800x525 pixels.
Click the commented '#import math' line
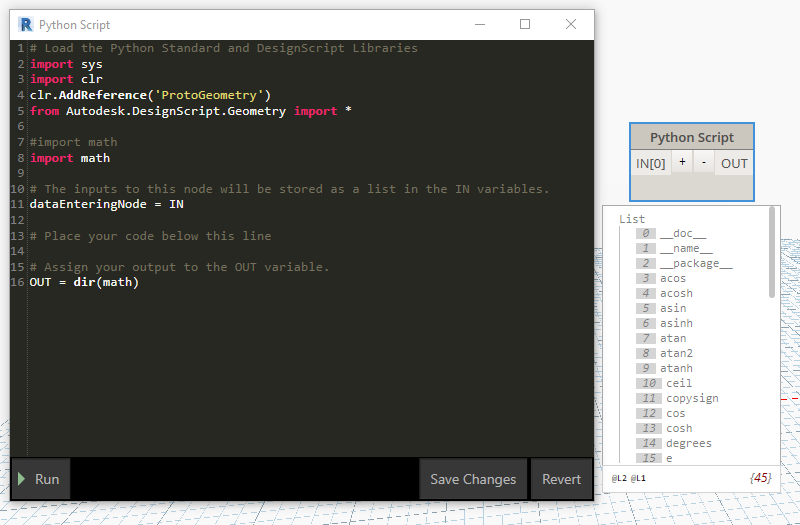73,142
